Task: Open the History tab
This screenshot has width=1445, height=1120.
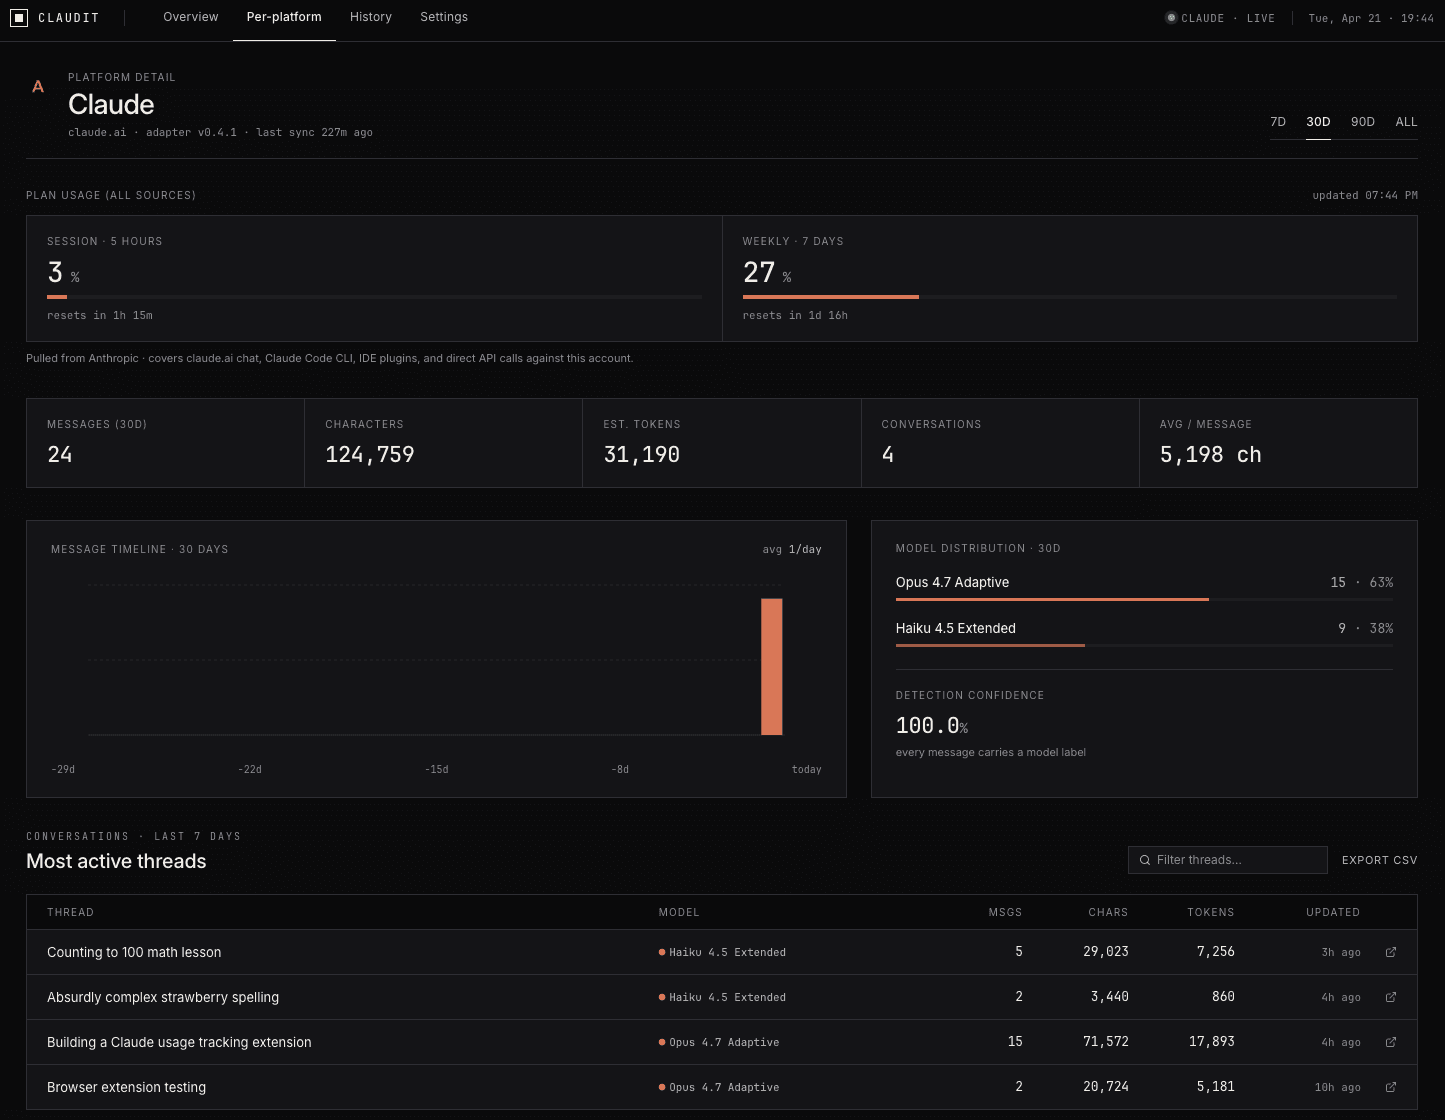Action: 371,17
